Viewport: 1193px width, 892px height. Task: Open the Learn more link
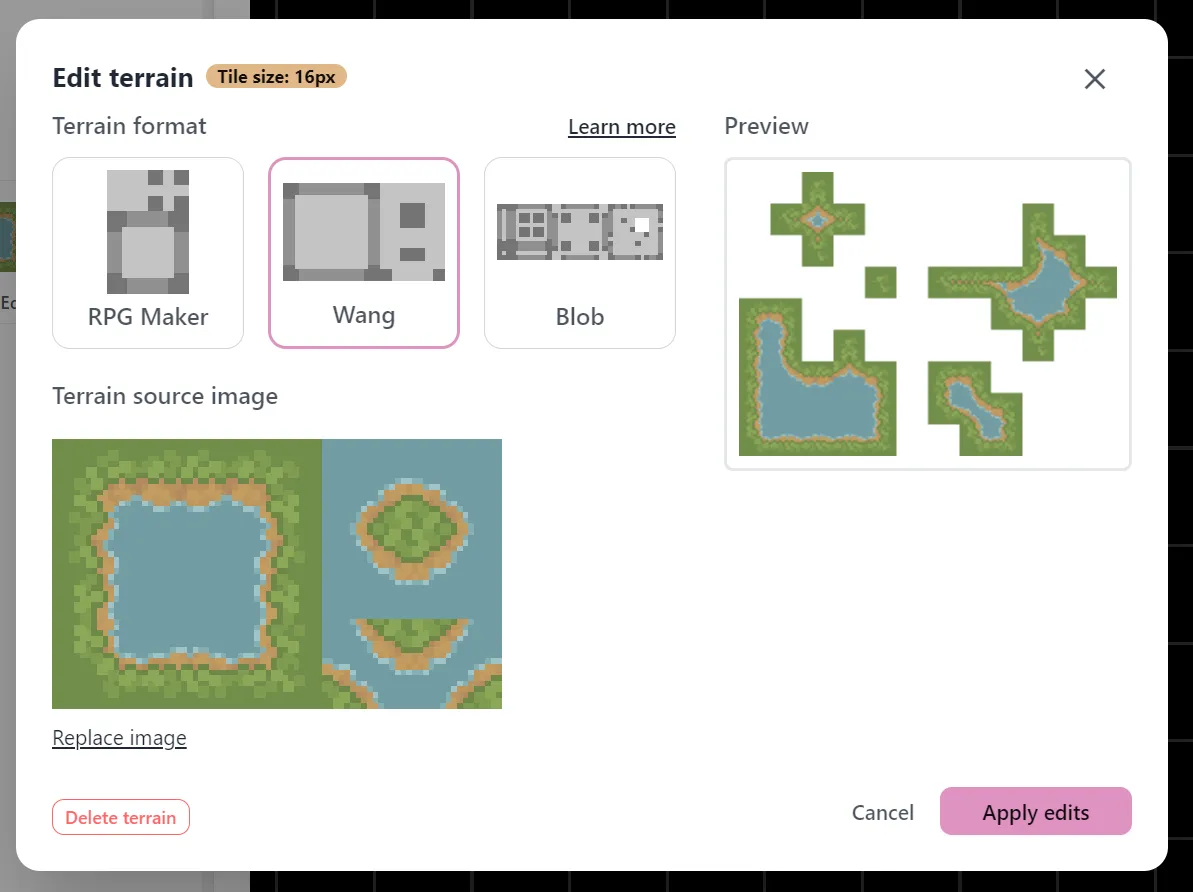622,126
